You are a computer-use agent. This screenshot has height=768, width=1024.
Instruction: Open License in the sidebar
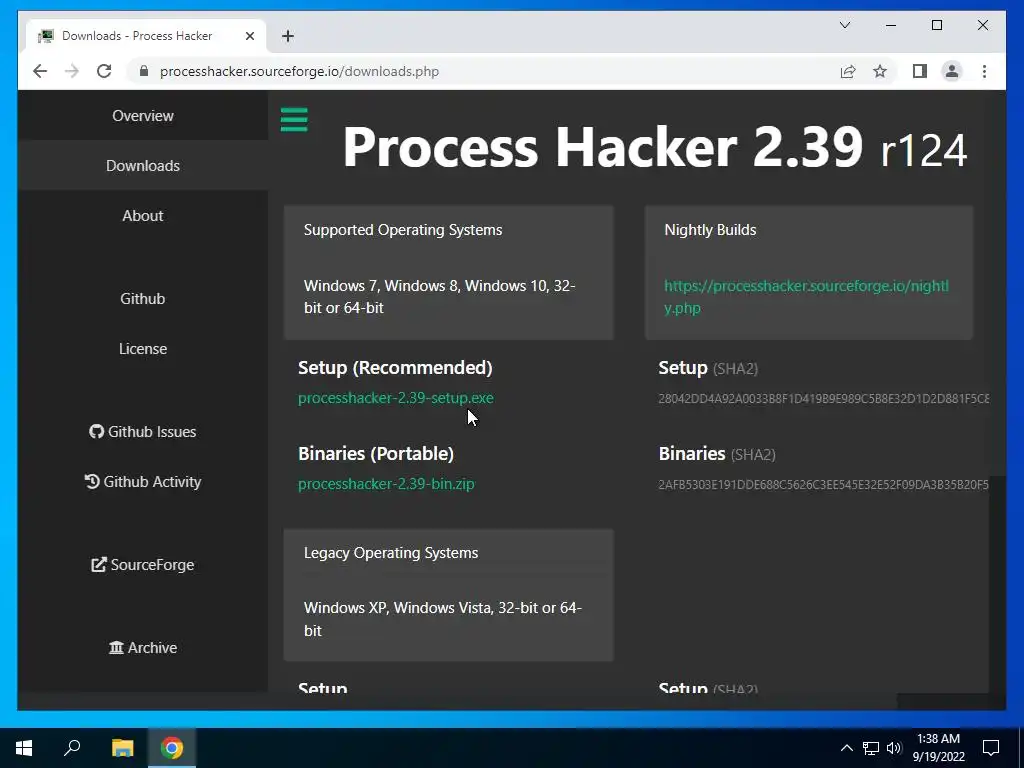click(142, 349)
